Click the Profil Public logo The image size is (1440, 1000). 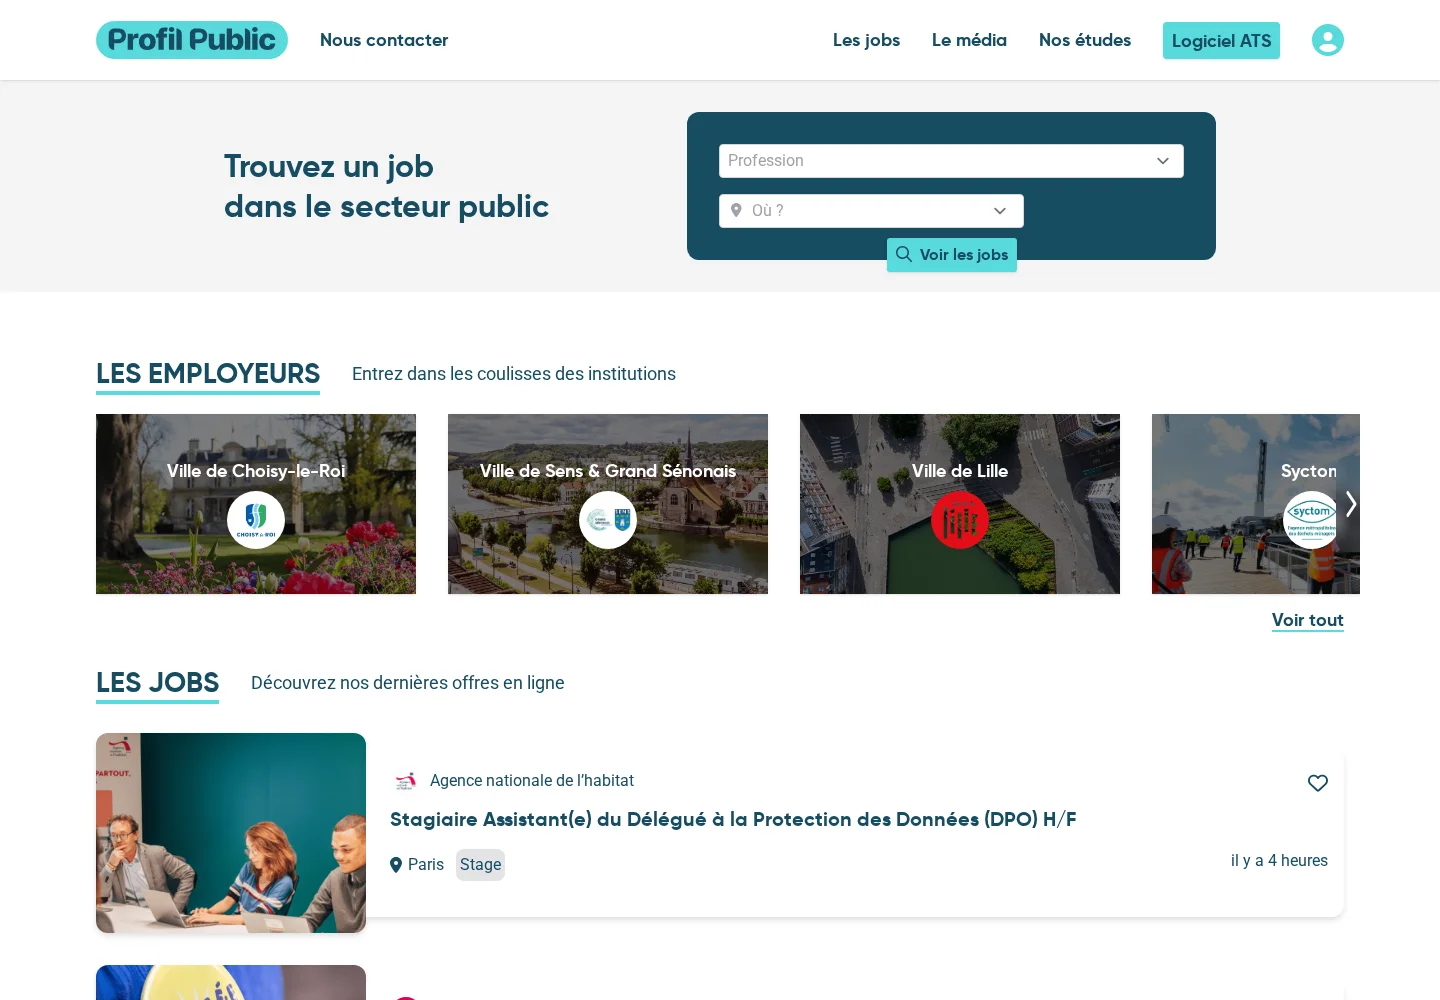(192, 40)
